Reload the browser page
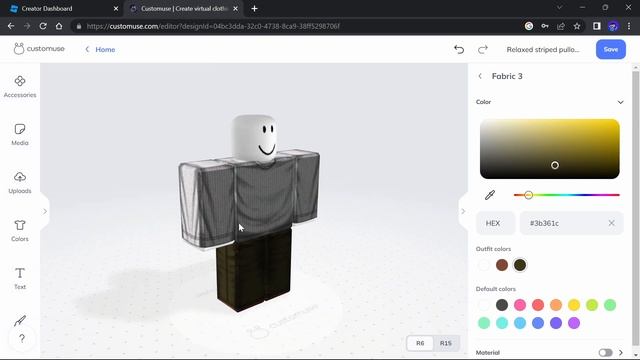Viewport: 640px width, 360px height. (x=43, y=26)
